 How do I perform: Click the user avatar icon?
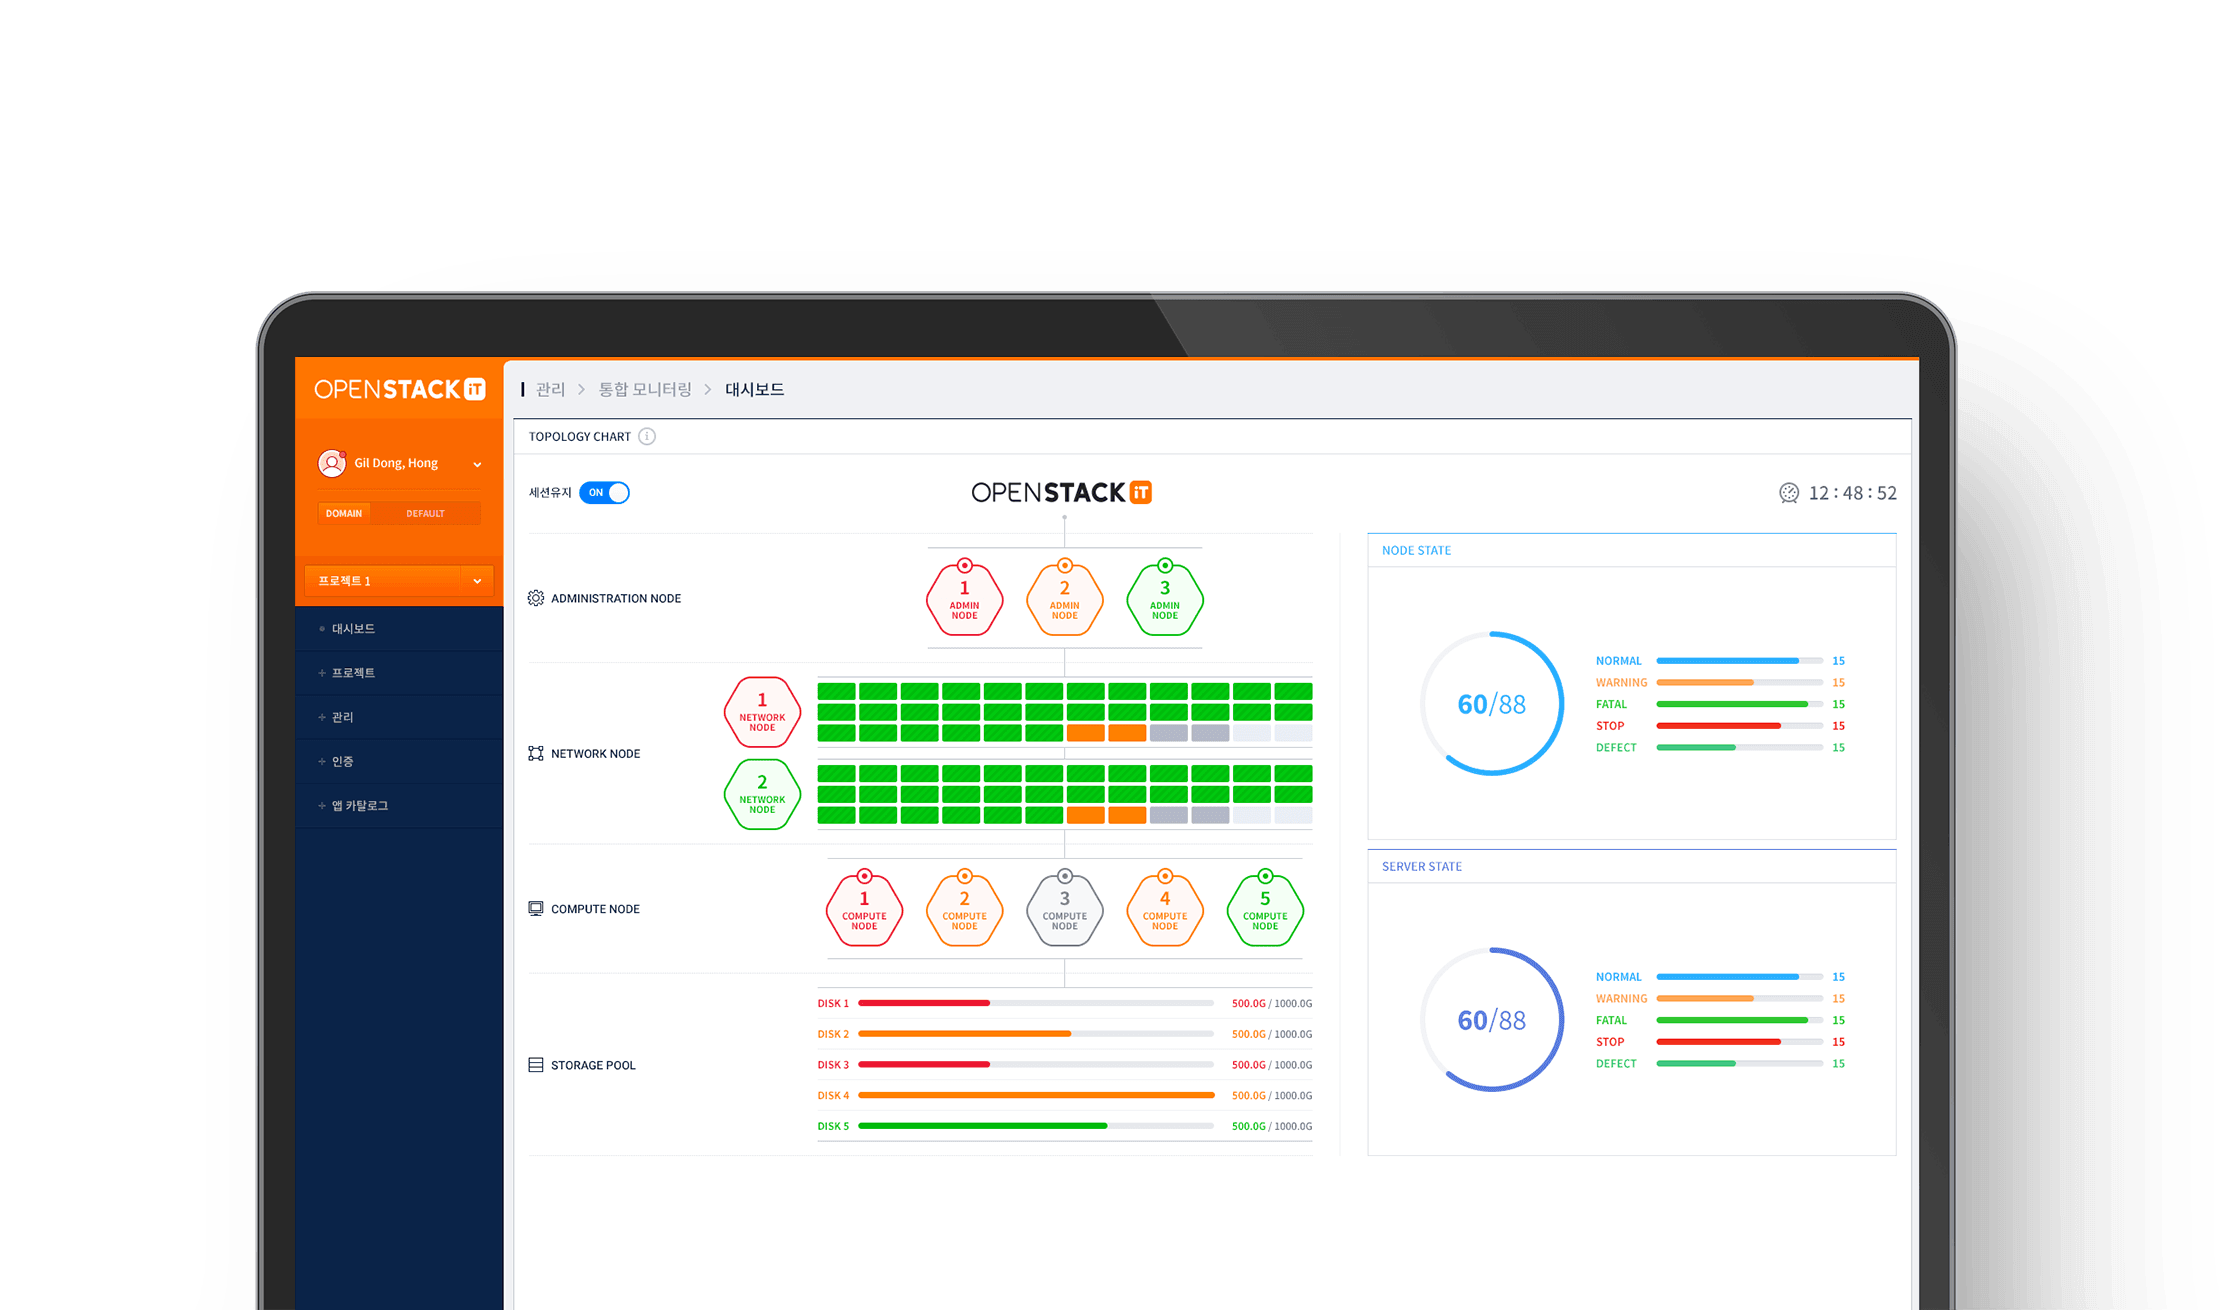(x=331, y=463)
